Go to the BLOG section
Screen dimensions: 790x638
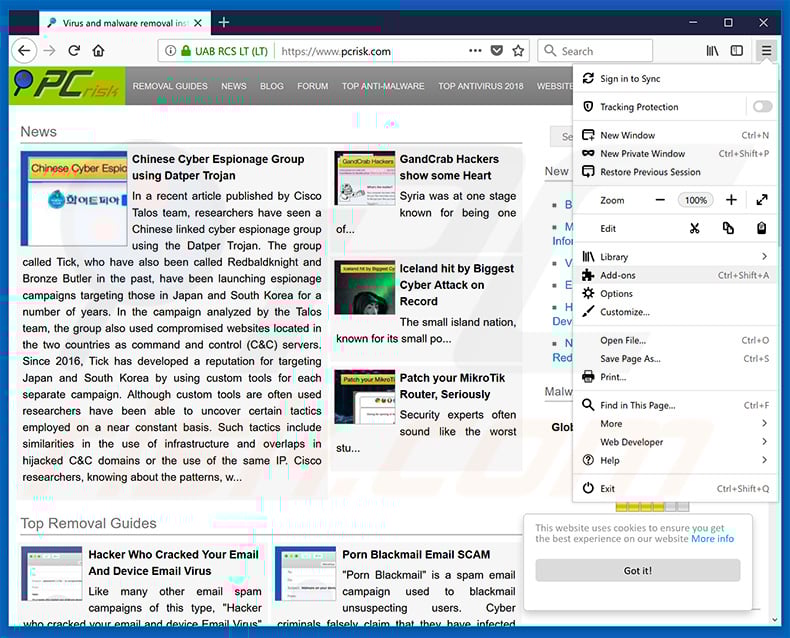click(272, 86)
